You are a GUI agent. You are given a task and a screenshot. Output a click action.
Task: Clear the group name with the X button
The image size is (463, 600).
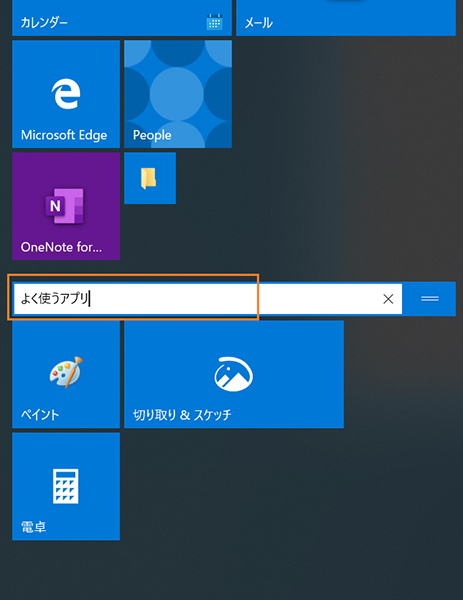[388, 299]
